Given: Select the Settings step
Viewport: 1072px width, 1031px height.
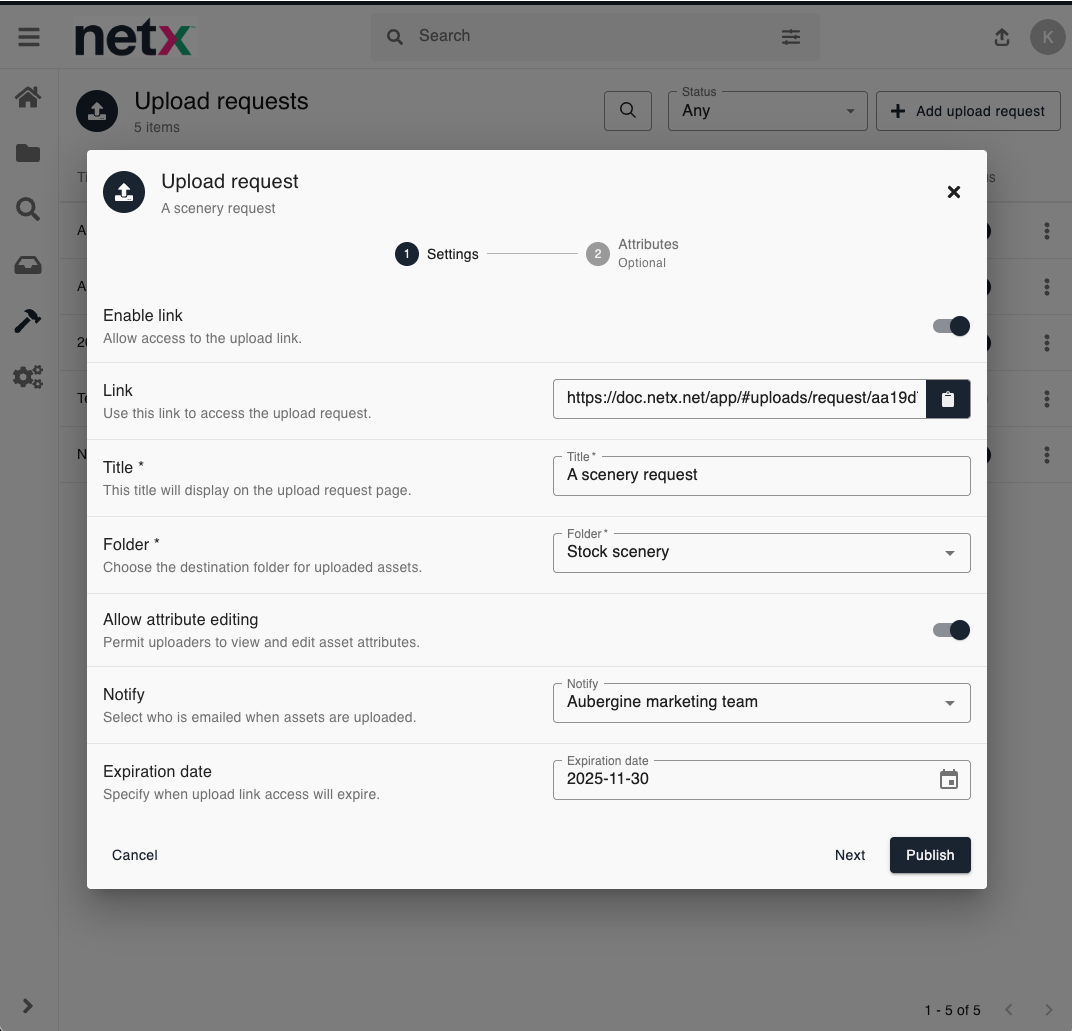Looking at the screenshot, I should (437, 254).
